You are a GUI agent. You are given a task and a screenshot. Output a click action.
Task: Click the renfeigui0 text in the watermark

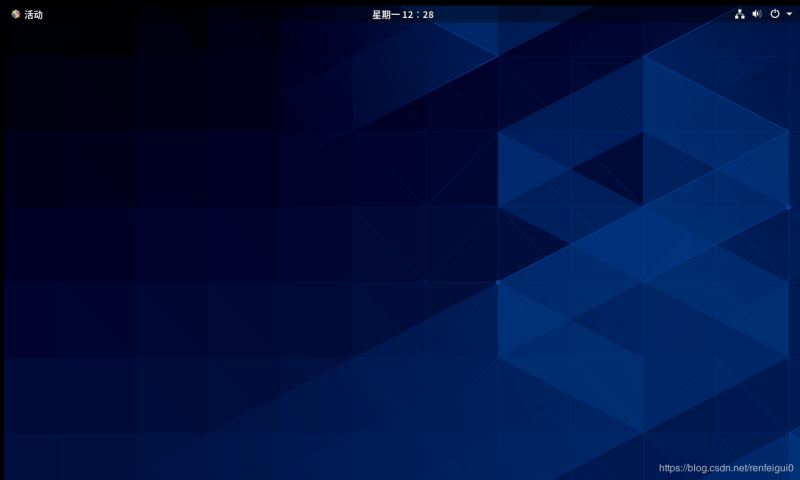coord(771,467)
